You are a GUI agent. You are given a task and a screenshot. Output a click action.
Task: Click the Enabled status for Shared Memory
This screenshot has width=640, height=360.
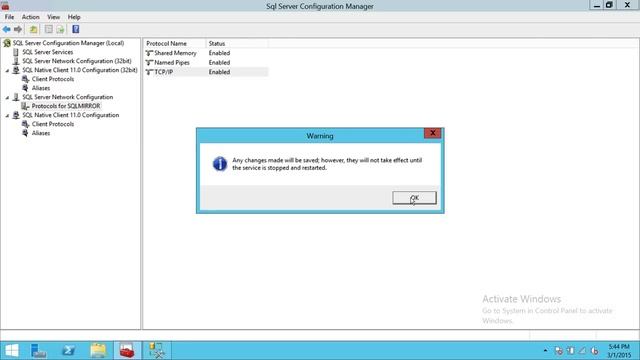coord(219,53)
